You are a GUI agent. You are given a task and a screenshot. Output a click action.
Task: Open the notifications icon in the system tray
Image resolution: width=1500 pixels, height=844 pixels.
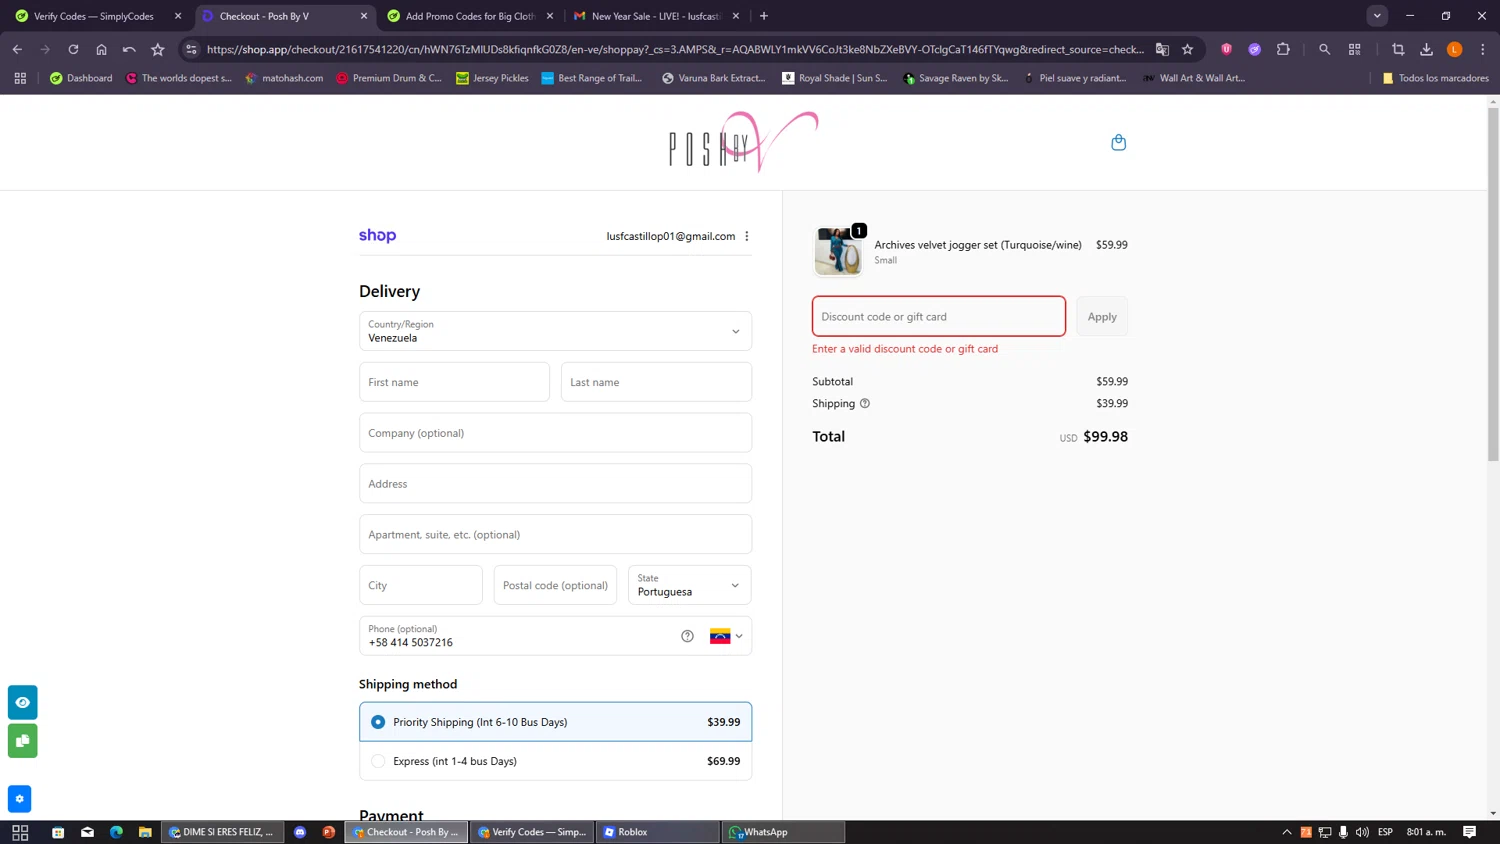tap(1469, 832)
